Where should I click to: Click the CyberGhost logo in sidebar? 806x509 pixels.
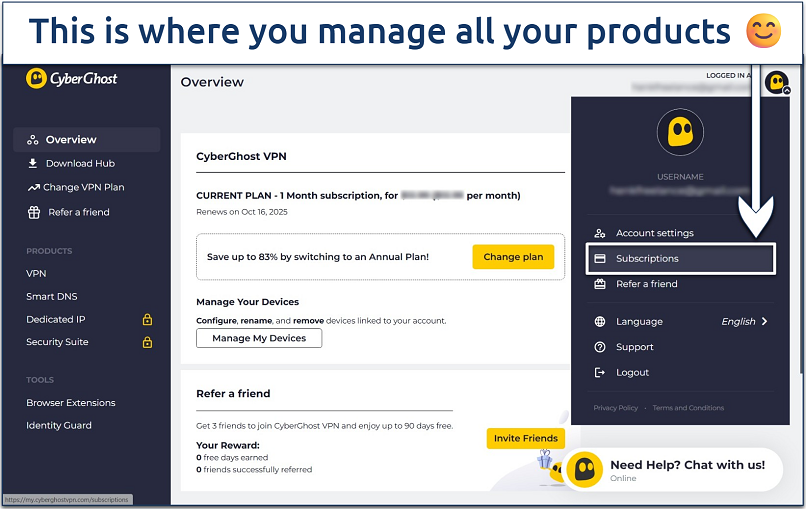tap(71, 79)
